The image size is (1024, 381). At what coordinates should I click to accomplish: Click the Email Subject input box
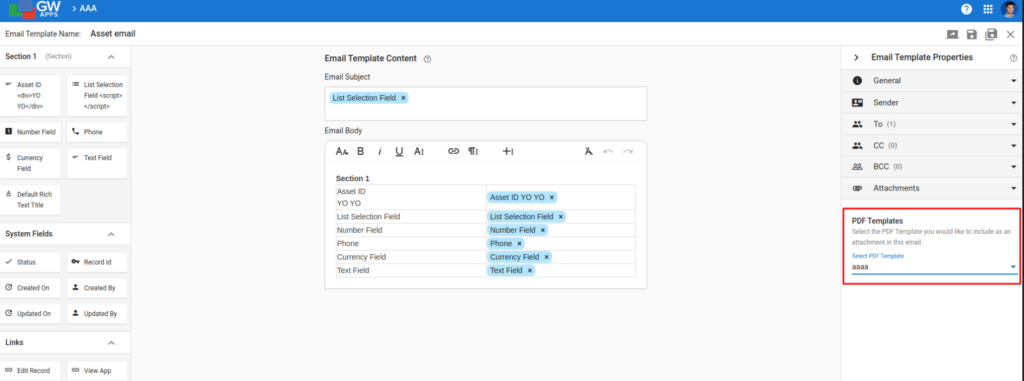click(x=486, y=103)
